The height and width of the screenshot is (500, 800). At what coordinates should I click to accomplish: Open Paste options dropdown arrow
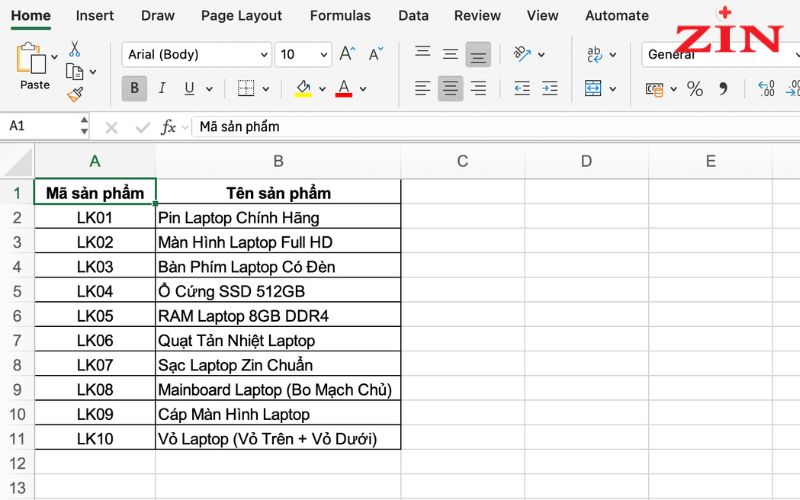tap(54, 57)
